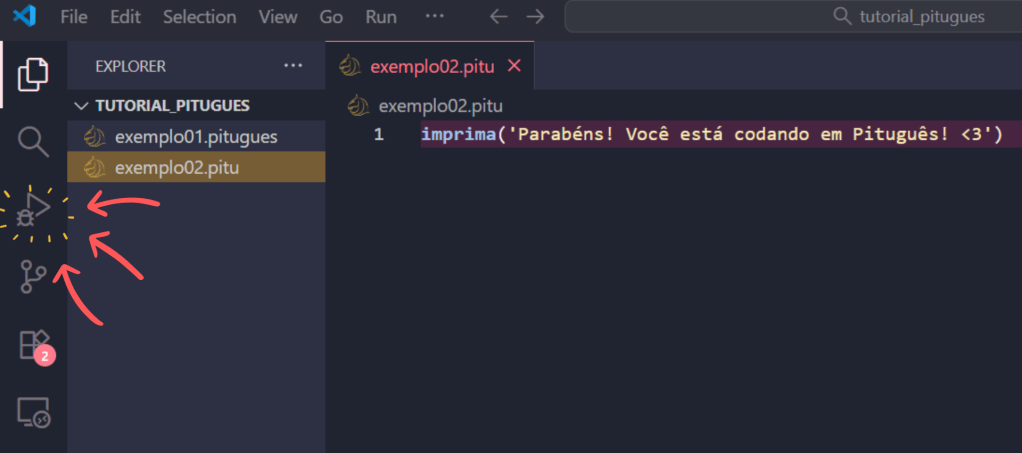Image resolution: width=1022 pixels, height=453 pixels.
Task: Go back with the left arrow
Action: click(499, 17)
